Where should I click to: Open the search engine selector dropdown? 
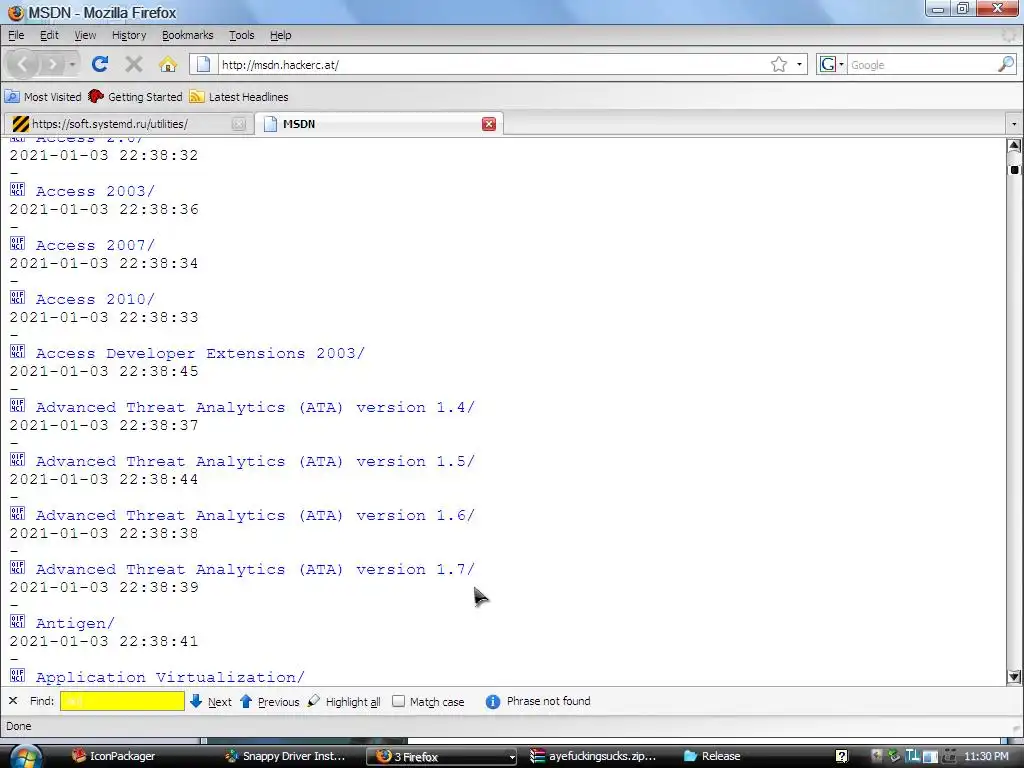tap(831, 64)
